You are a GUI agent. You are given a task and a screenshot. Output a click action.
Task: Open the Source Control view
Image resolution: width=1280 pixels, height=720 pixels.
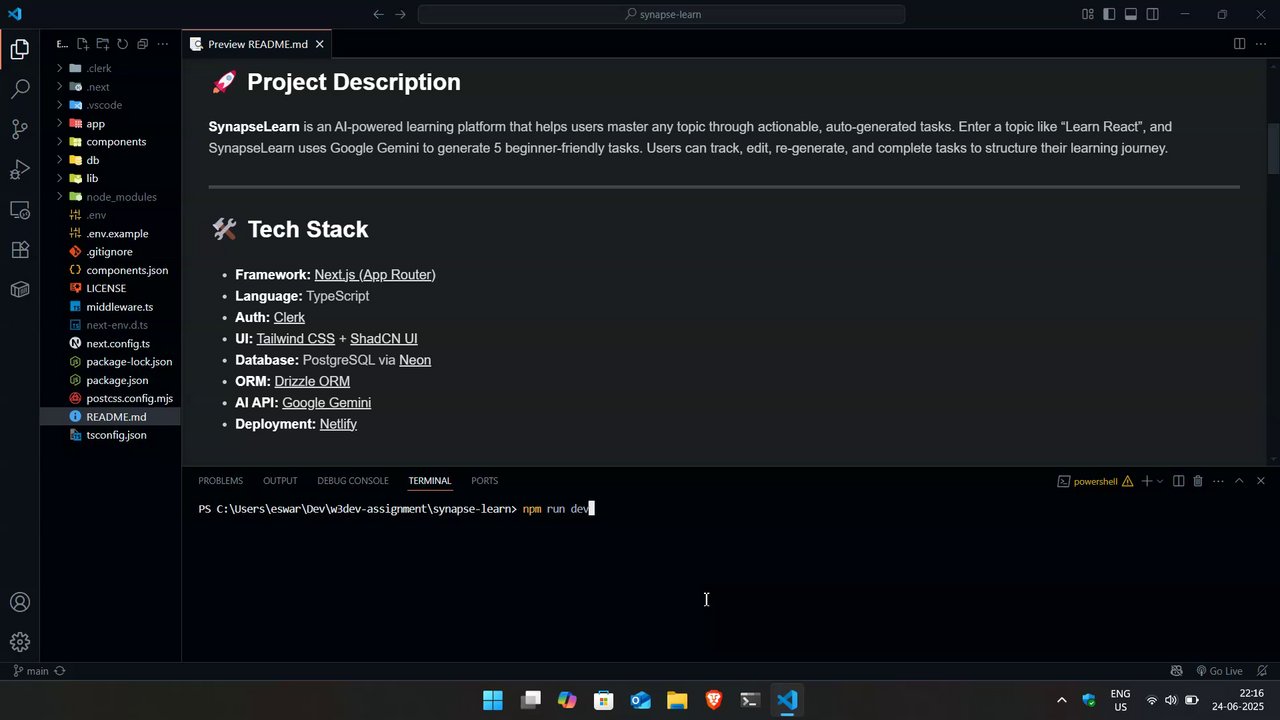20,129
